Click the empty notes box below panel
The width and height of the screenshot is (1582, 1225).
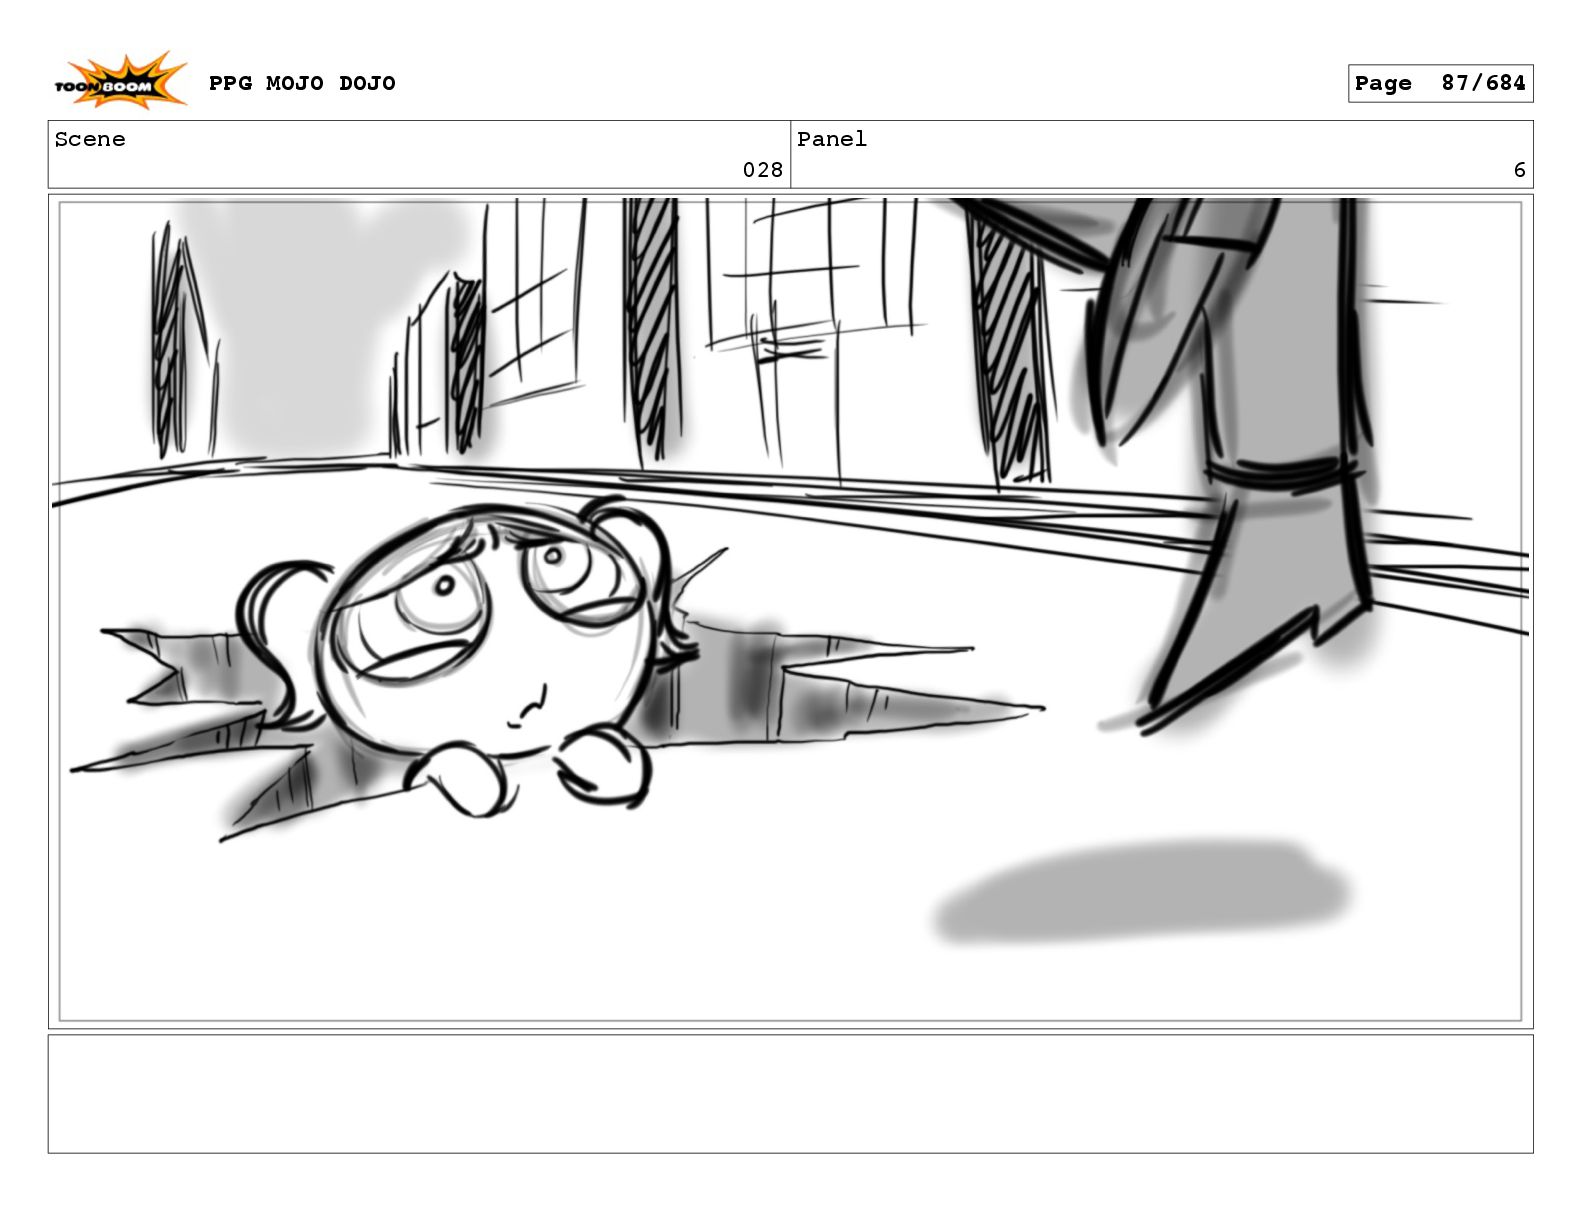[x=790, y=1094]
